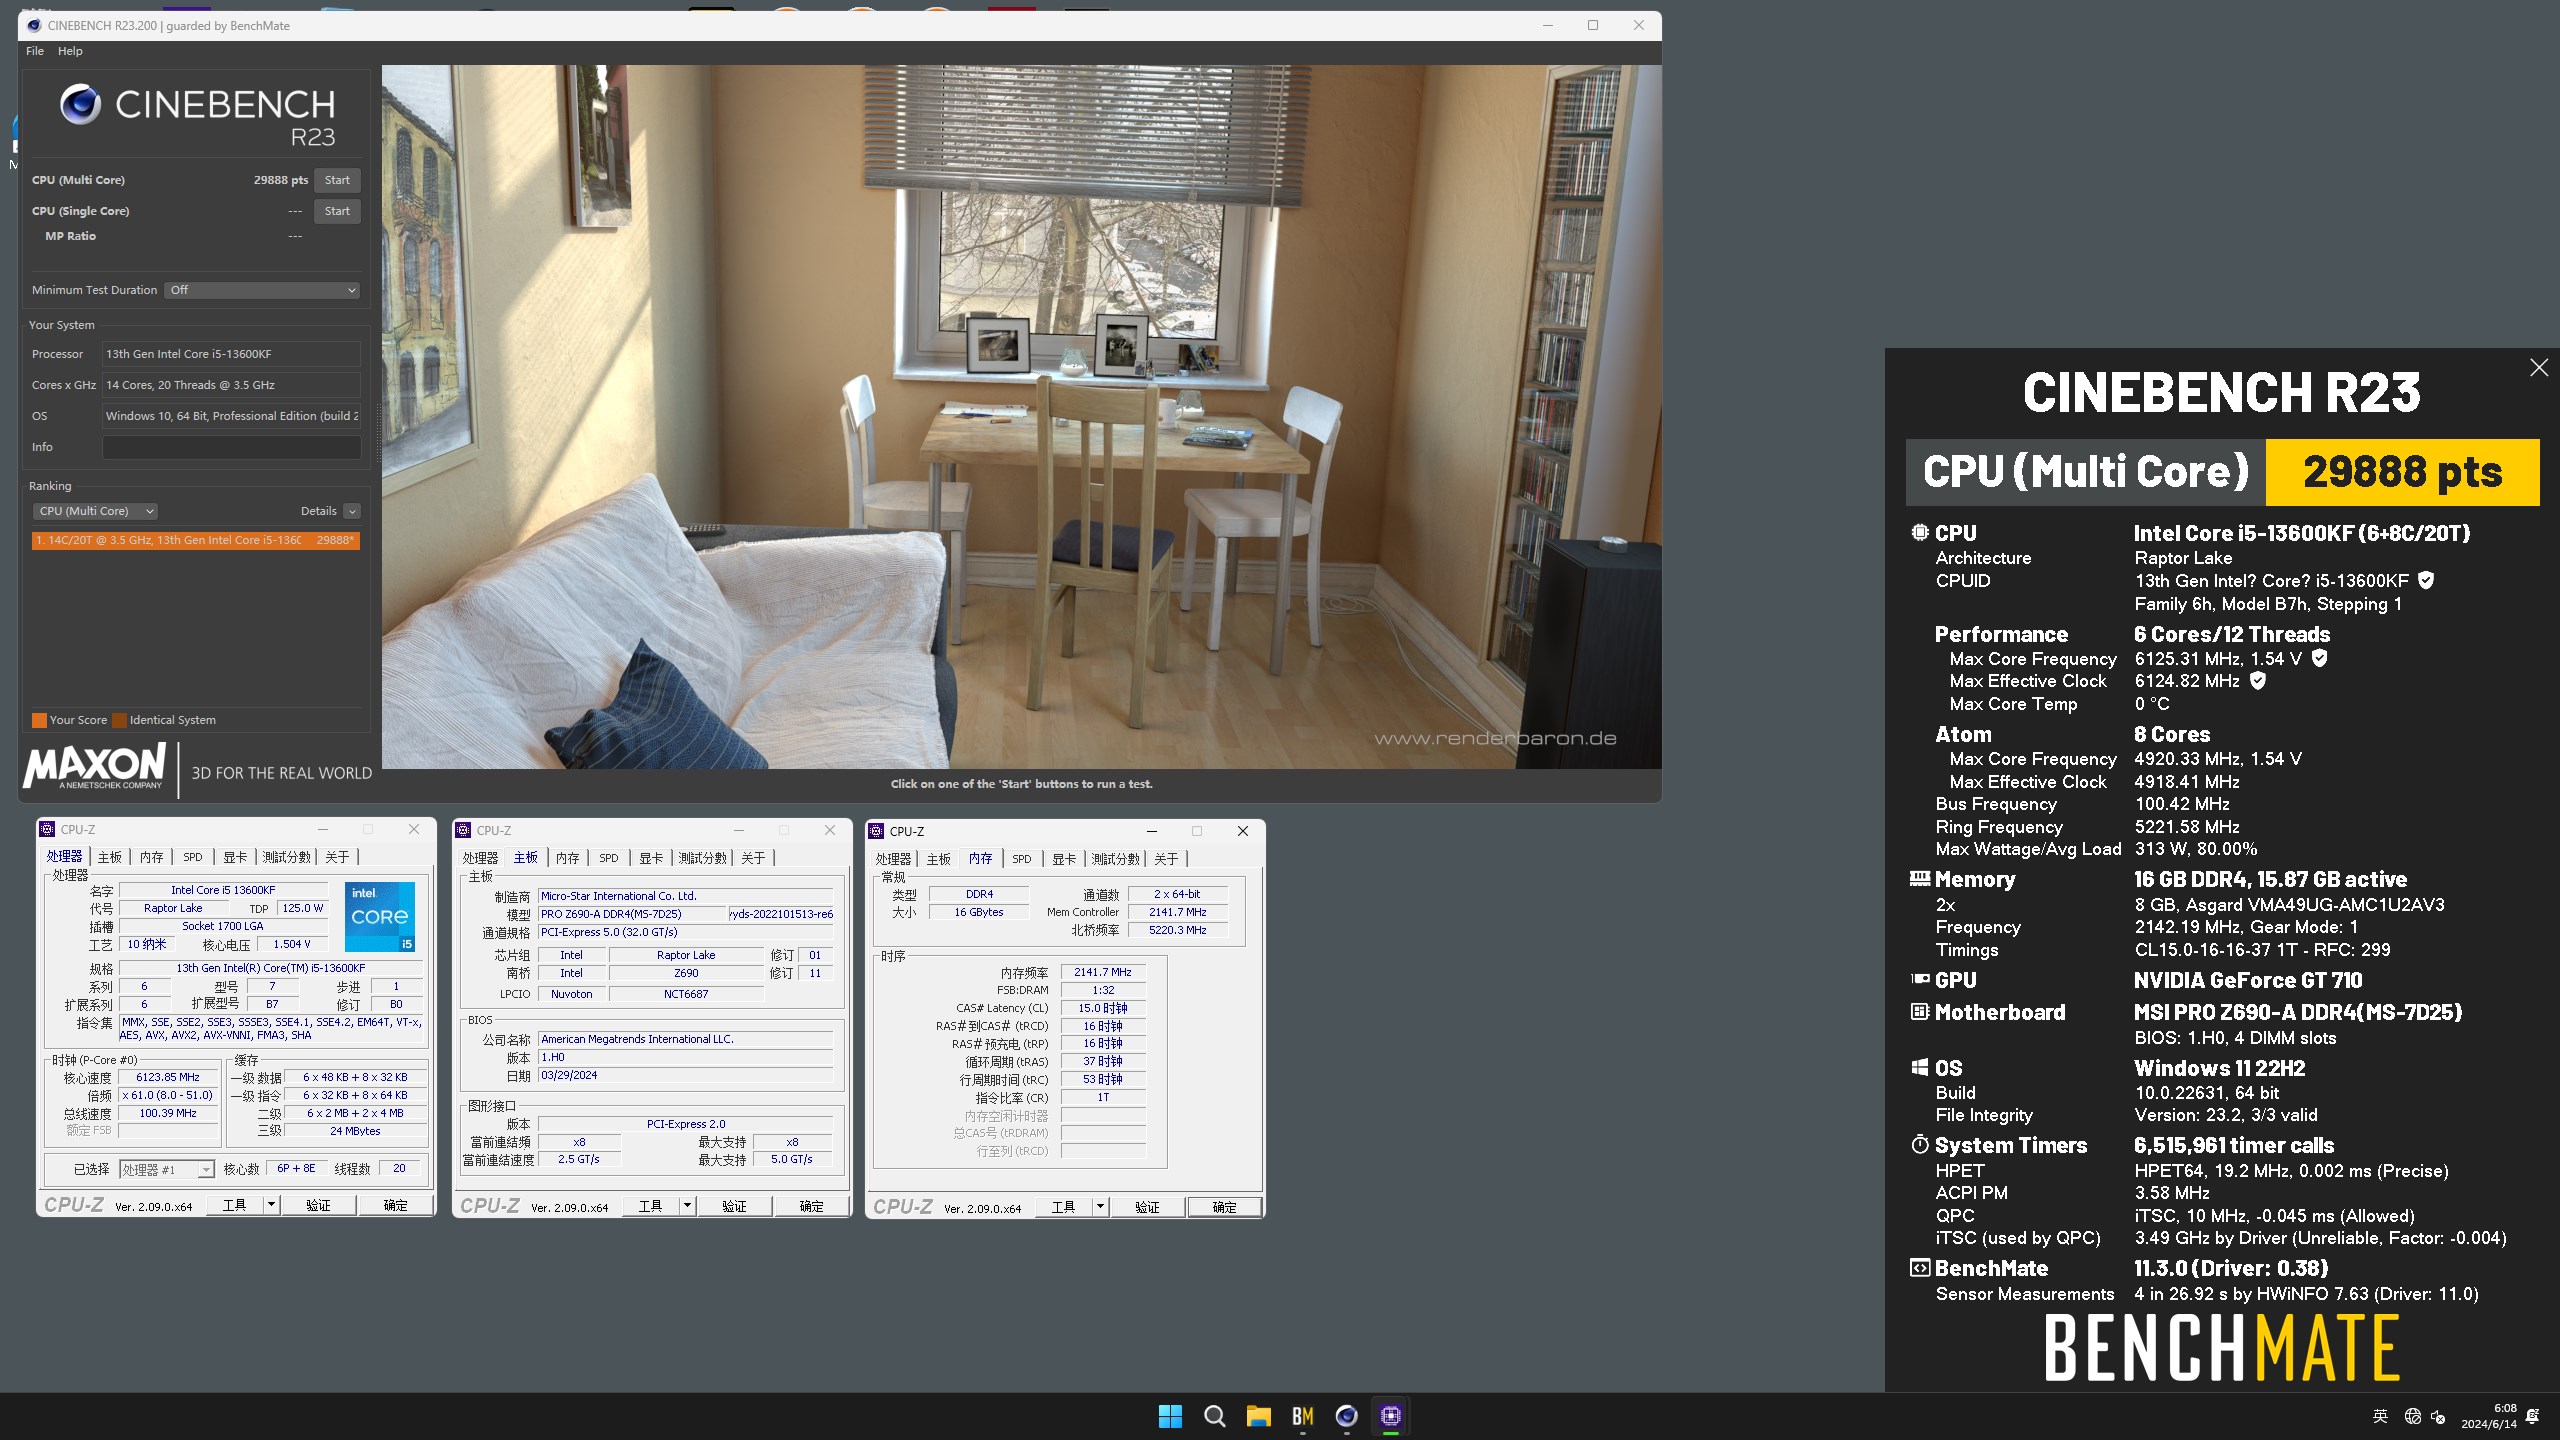Image resolution: width=2560 pixels, height=1440 pixels.
Task: Click app icon of CPU-Z processor window
Action: 47,829
